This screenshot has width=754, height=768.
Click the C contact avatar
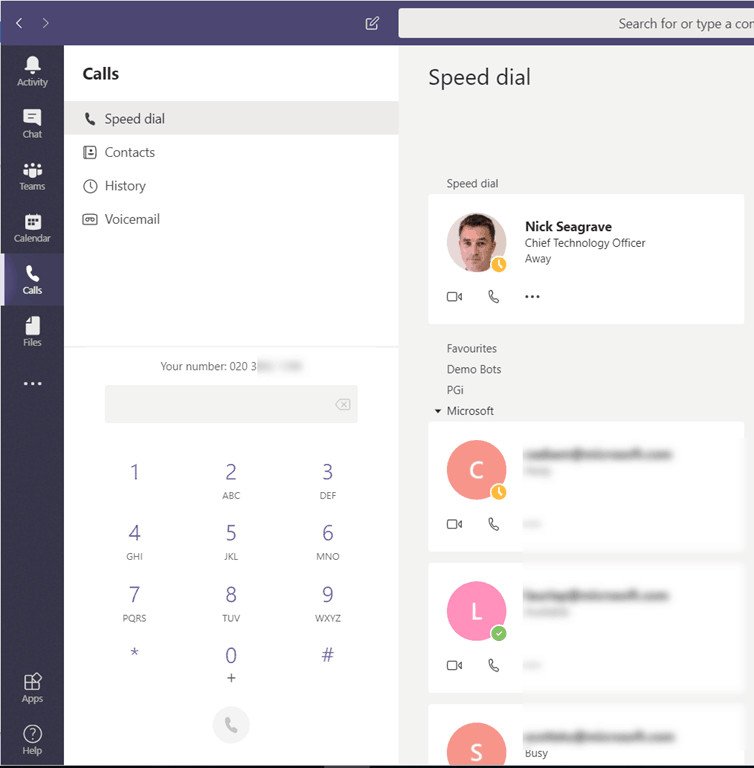tap(476, 470)
